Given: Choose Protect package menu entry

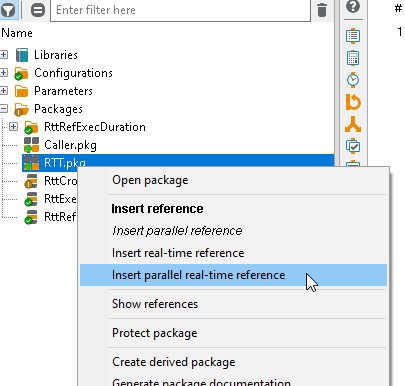Looking at the screenshot, I should coord(155,333).
